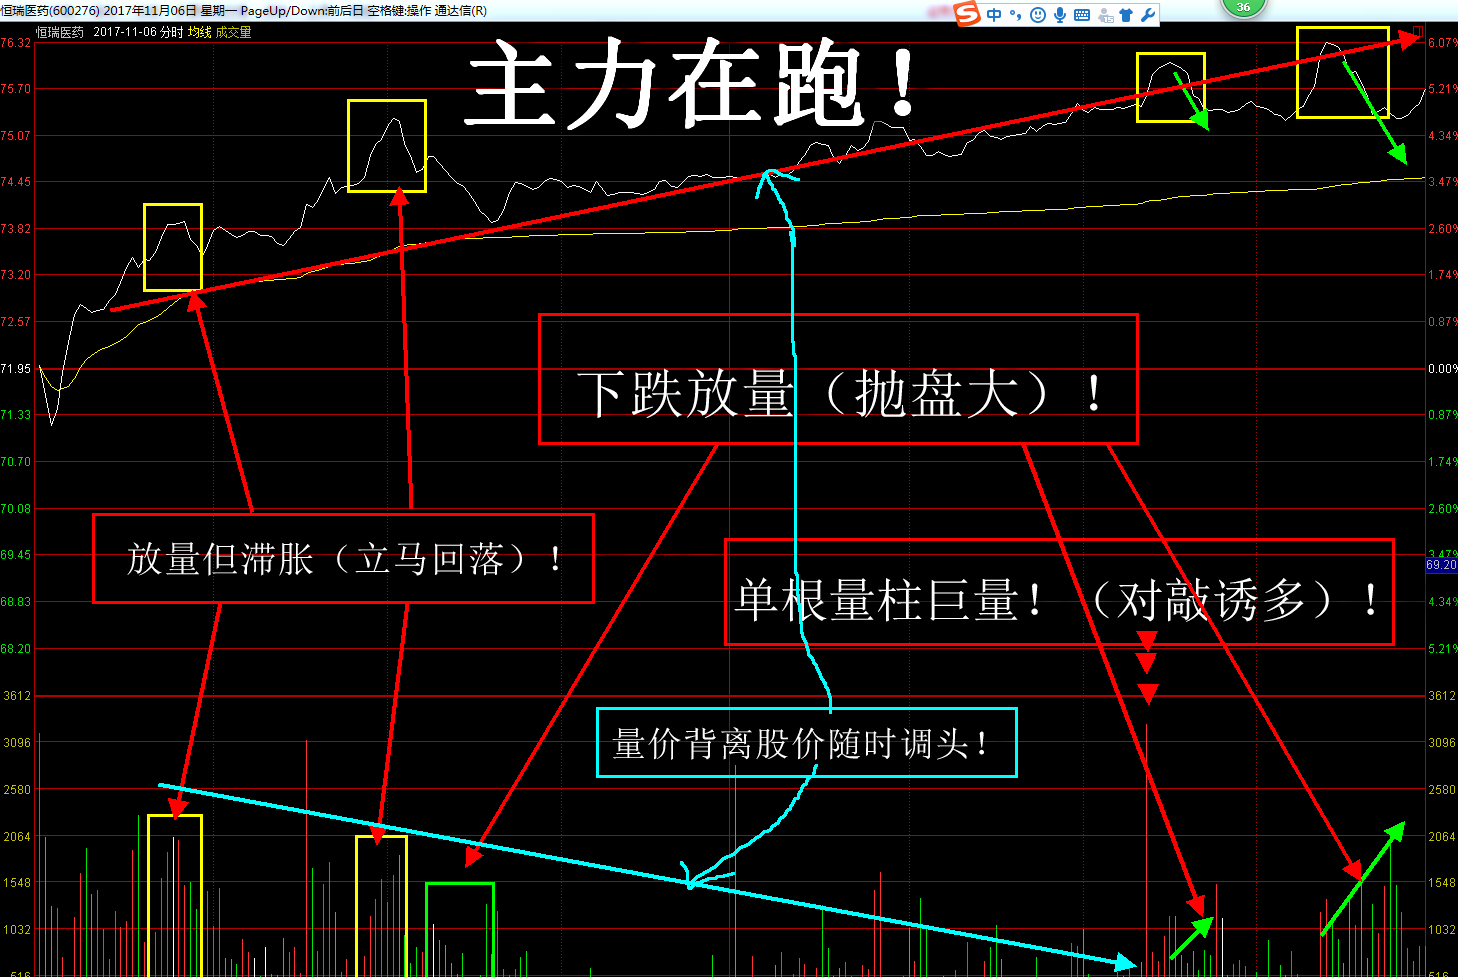The height and width of the screenshot is (977, 1458).
Task: Start voice input with the microphone icon
Action: (x=1060, y=15)
